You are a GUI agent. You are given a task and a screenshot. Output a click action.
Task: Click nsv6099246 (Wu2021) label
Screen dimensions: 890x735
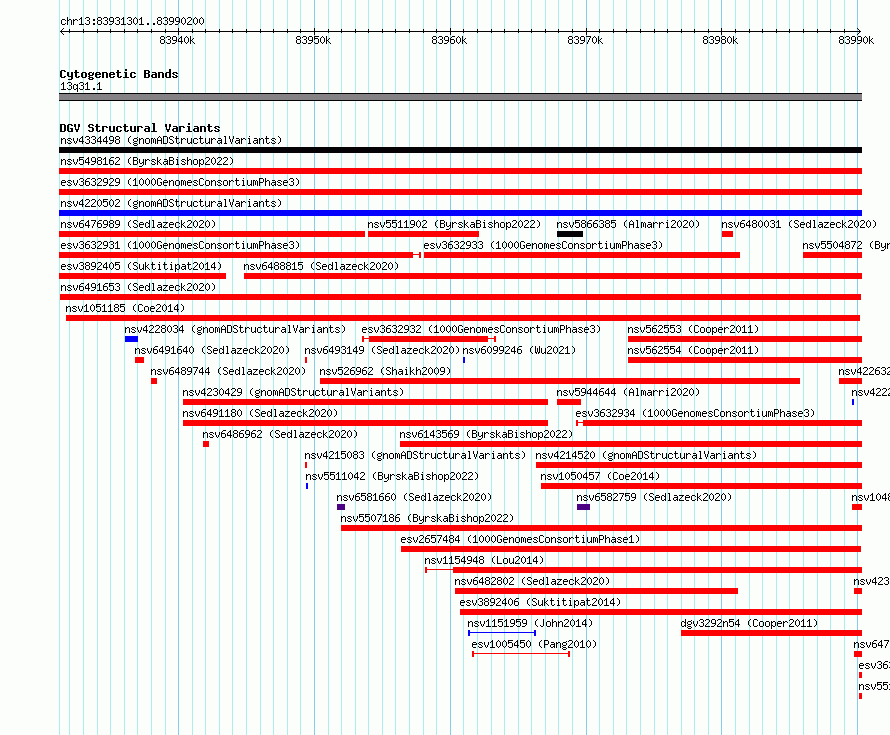(x=519, y=350)
